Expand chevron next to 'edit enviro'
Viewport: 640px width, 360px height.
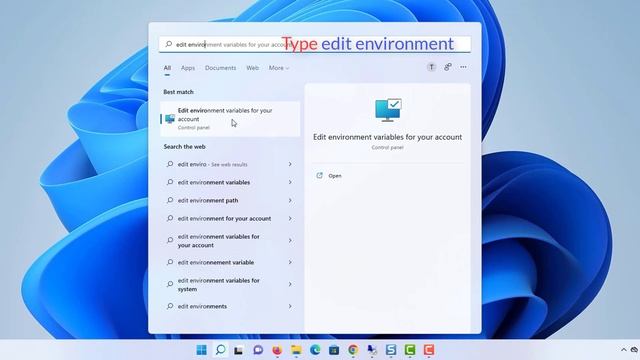(x=290, y=164)
